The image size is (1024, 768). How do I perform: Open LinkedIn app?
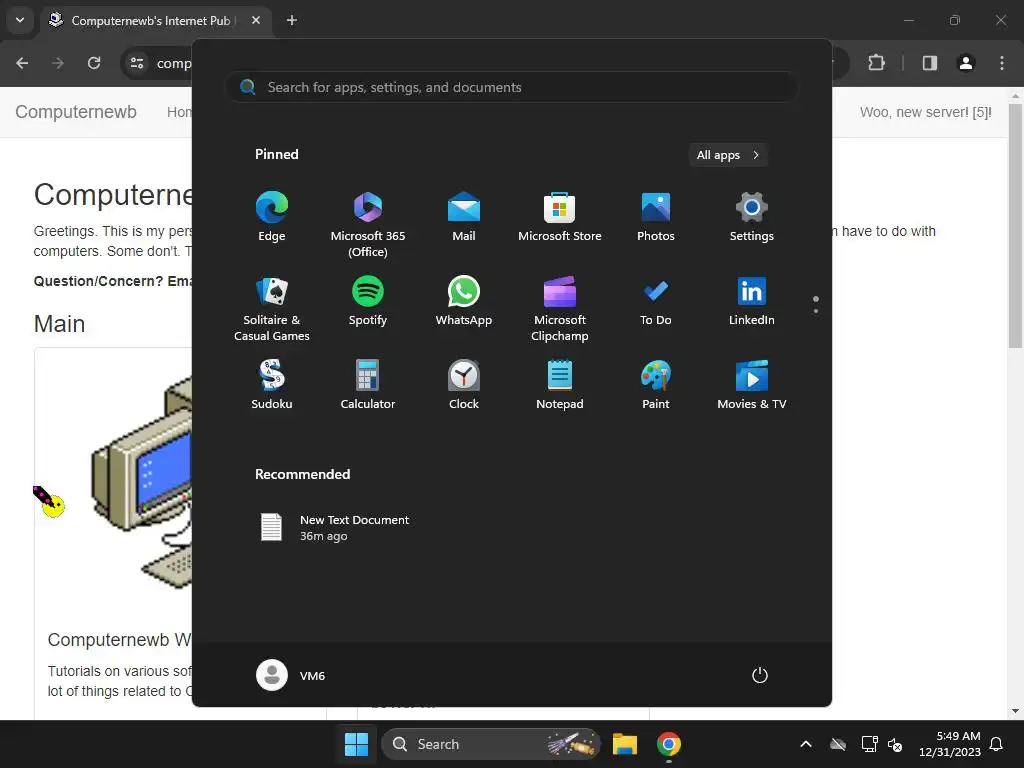point(752,300)
